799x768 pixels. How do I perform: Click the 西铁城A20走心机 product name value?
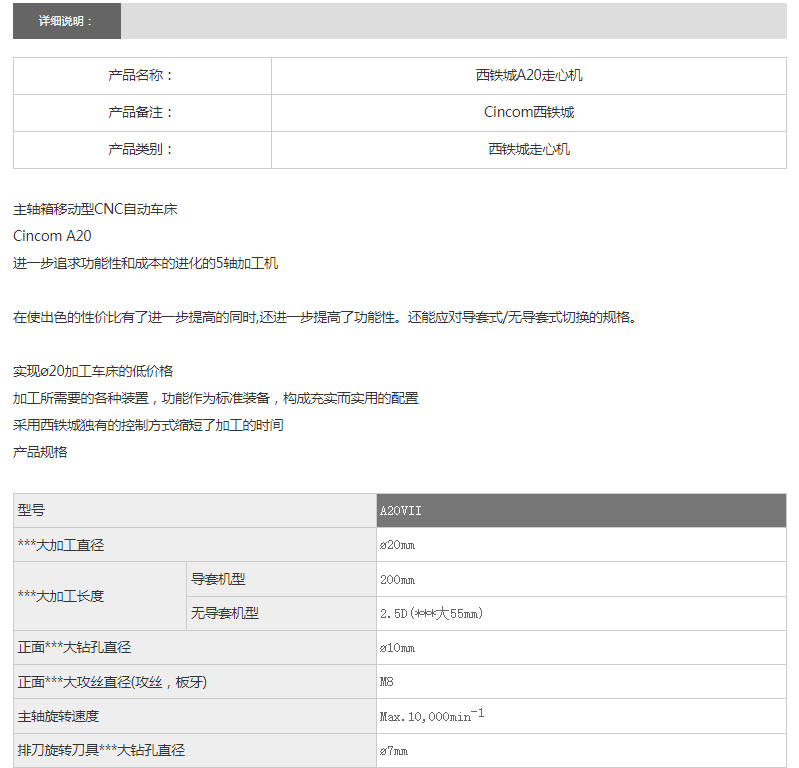528,75
